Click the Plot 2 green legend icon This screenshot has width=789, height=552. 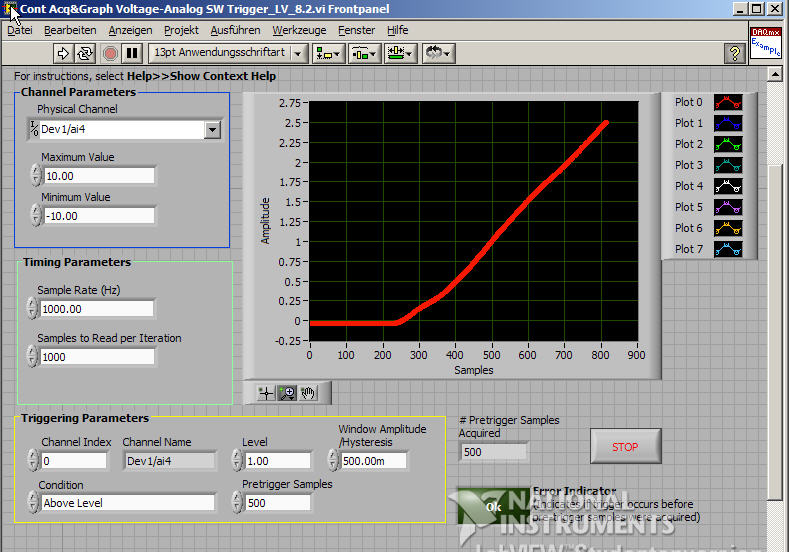point(728,144)
